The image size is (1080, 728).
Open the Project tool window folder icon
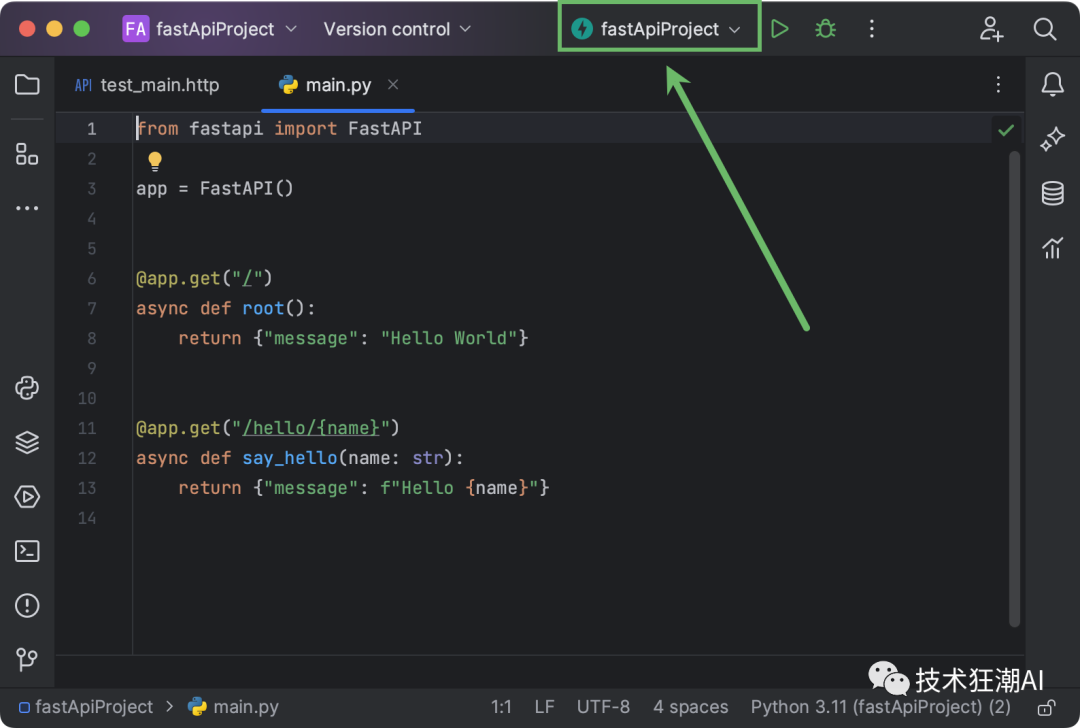click(27, 85)
